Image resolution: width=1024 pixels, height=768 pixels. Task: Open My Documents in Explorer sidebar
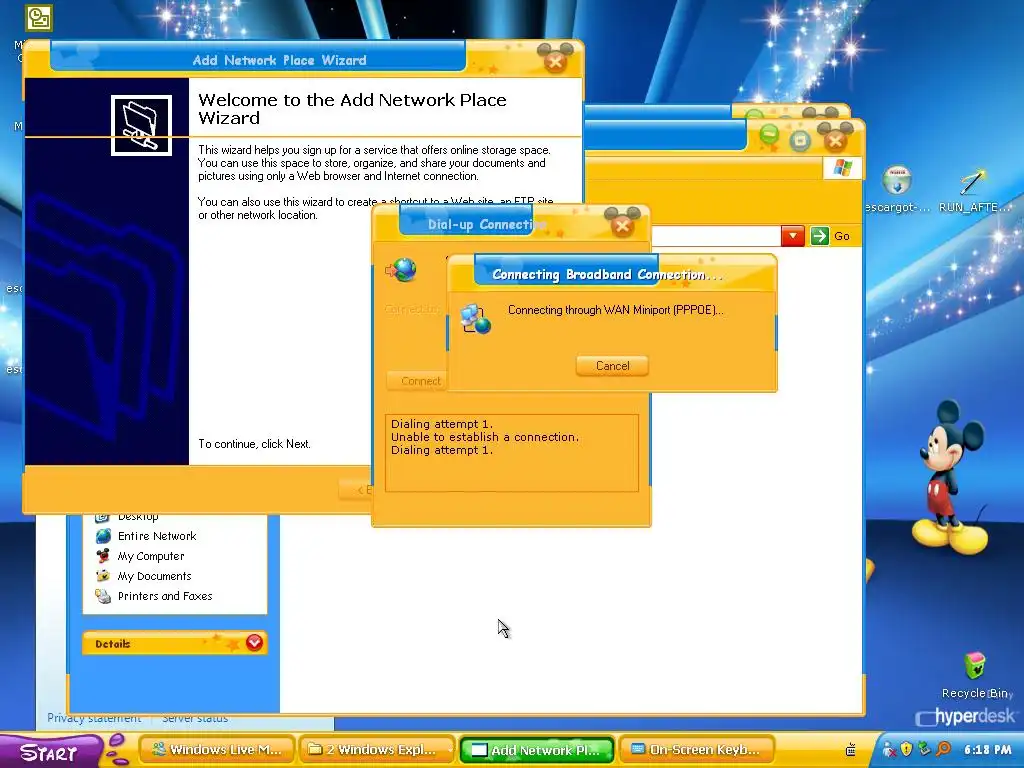pyautogui.click(x=155, y=576)
